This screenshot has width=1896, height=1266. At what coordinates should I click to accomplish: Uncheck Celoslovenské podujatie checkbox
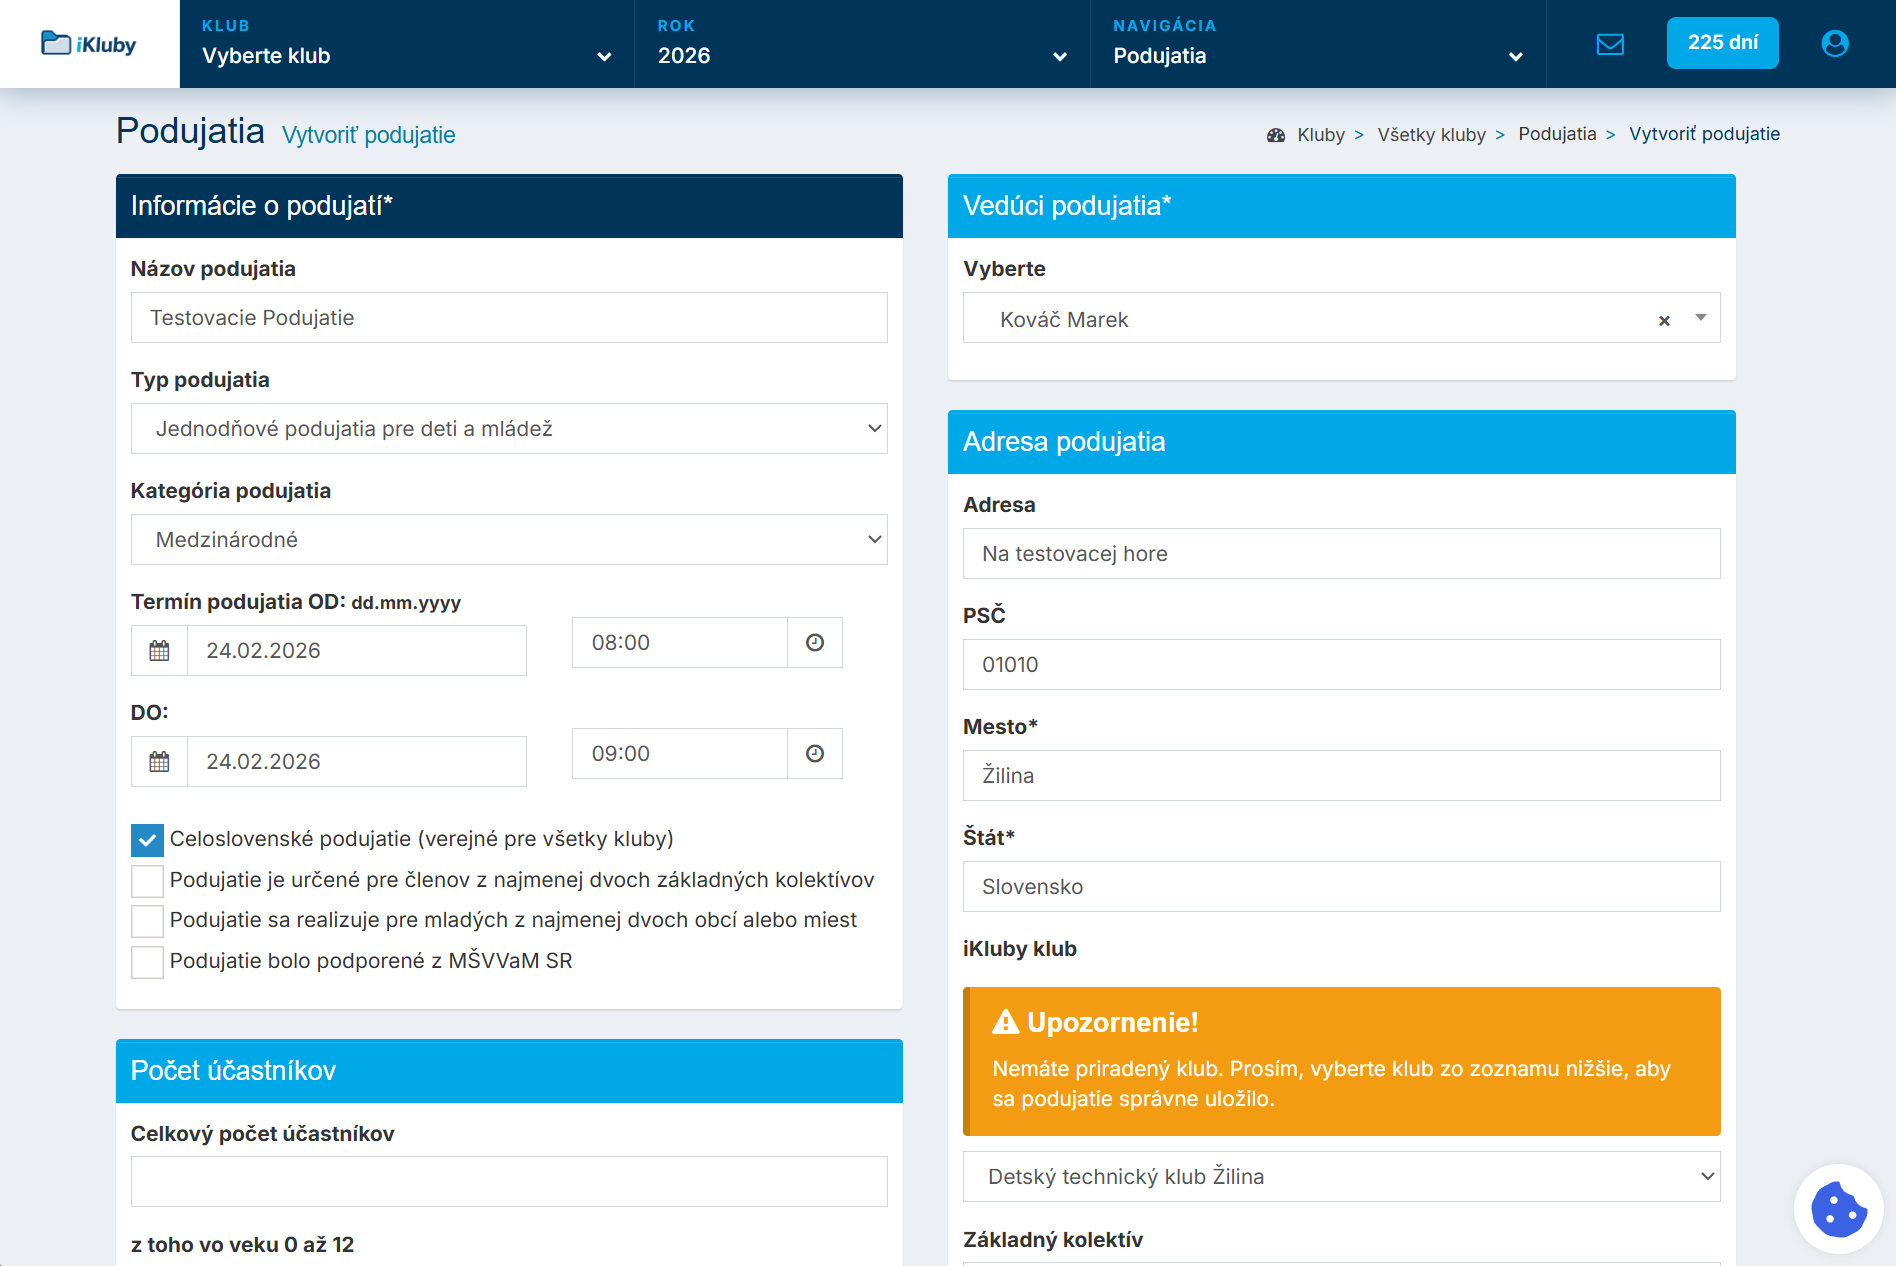pyautogui.click(x=147, y=840)
